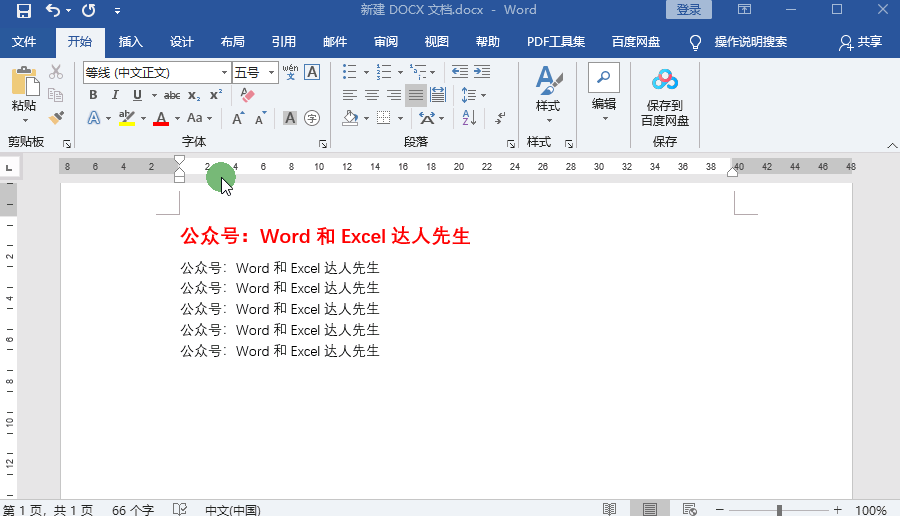This screenshot has width=900, height=516.
Task: Expand the Quick Access Toolbar customize arrow
Action: click(117, 10)
